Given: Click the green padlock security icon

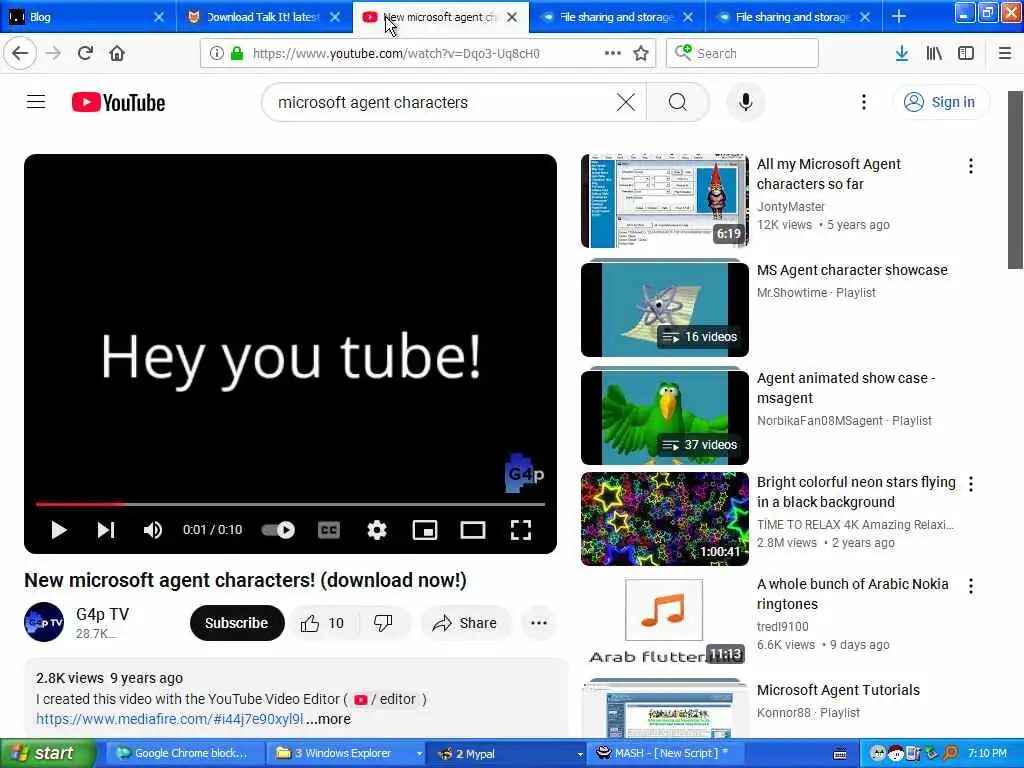Looking at the screenshot, I should [x=237, y=54].
